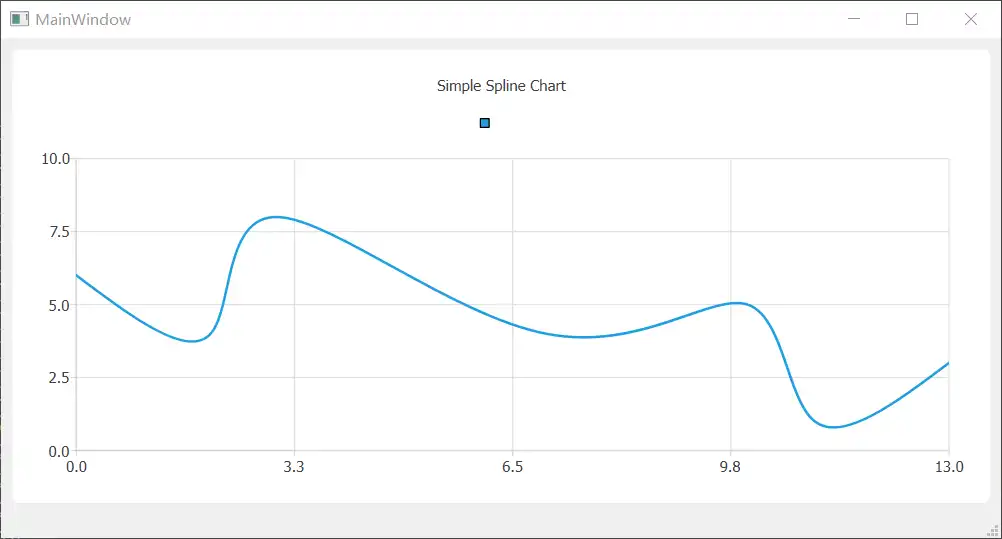
Task: Click the 3.3 horizontal axis label
Action: [294, 467]
